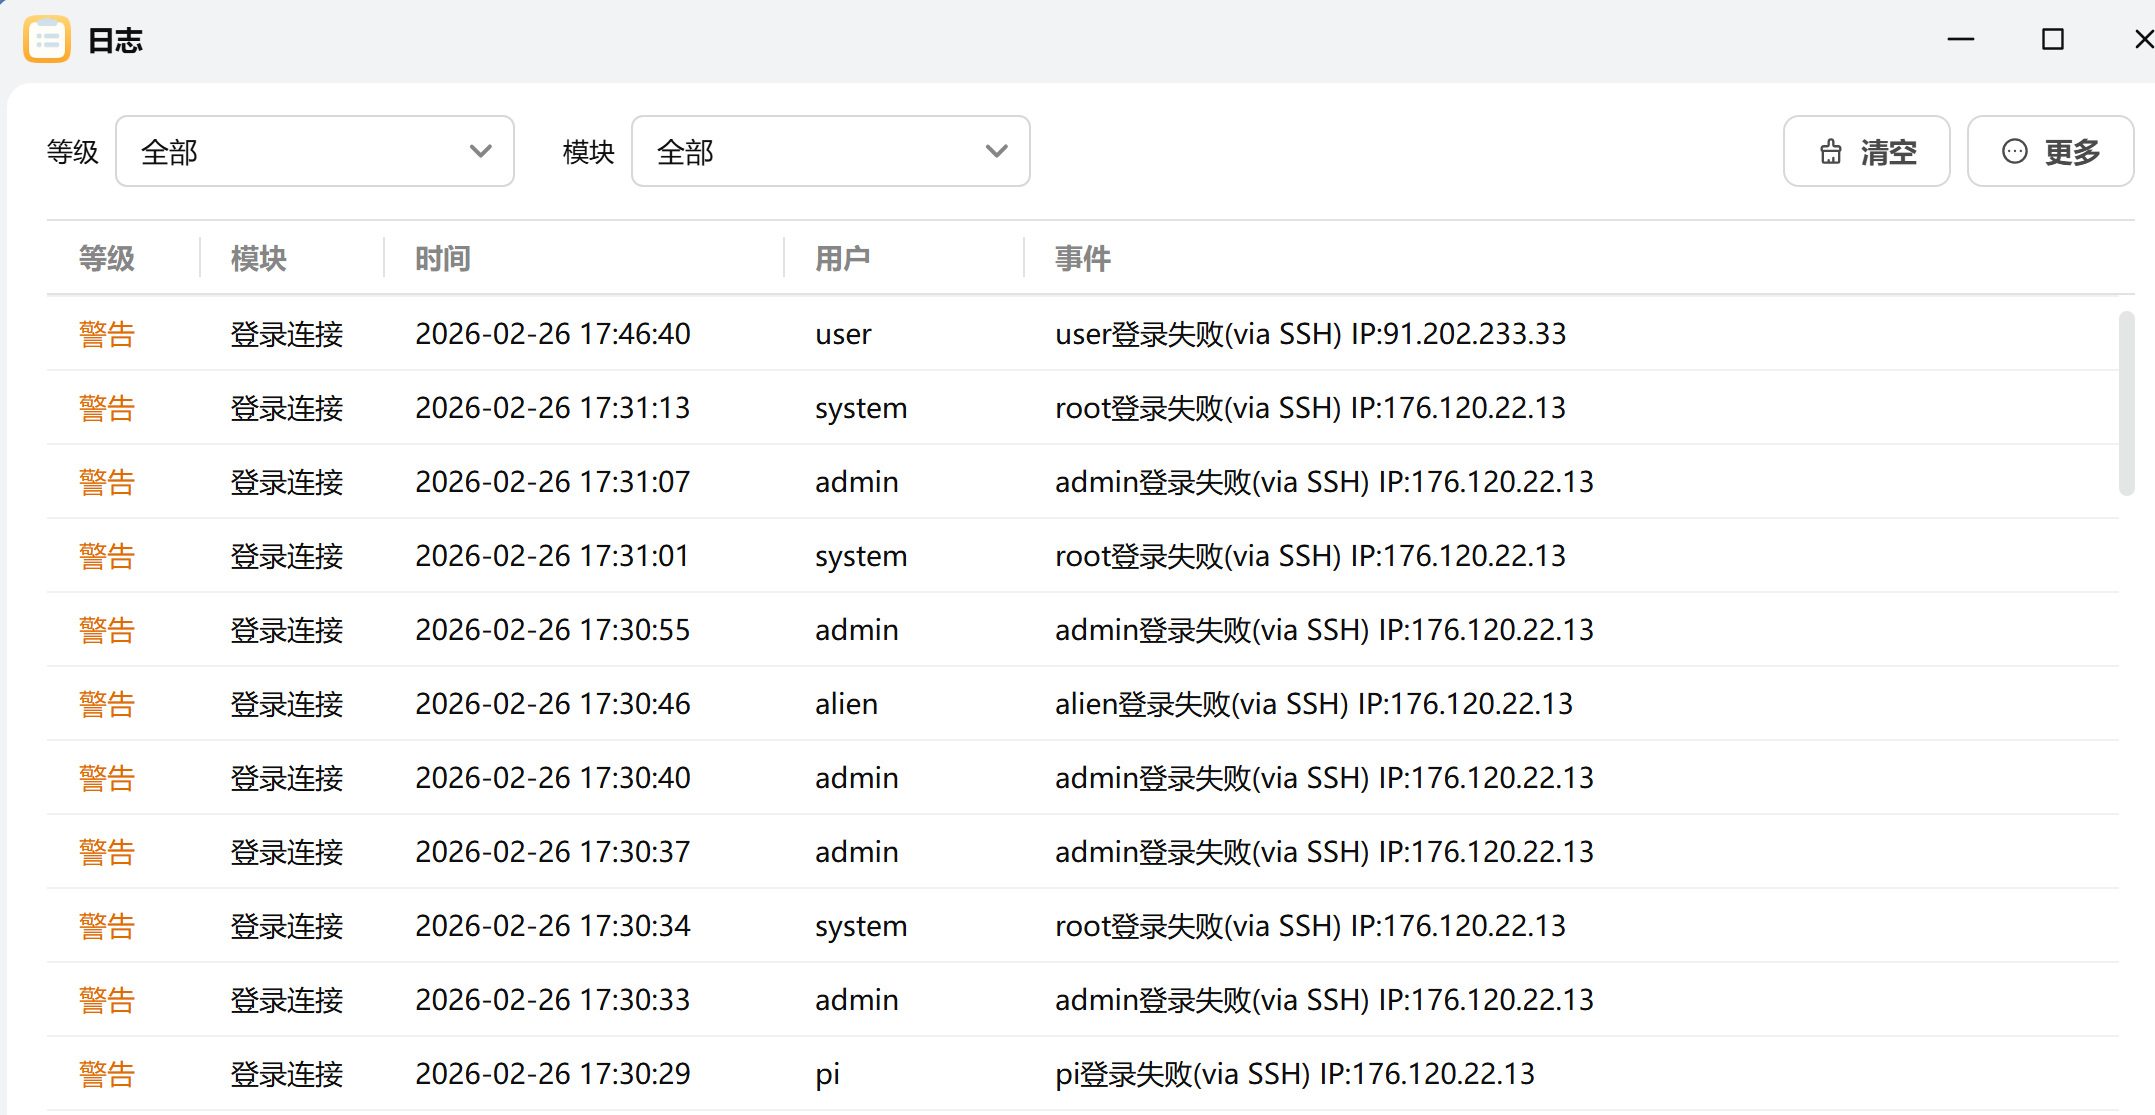Click the 用户 column header
The image size is (2155, 1115).
click(842, 259)
